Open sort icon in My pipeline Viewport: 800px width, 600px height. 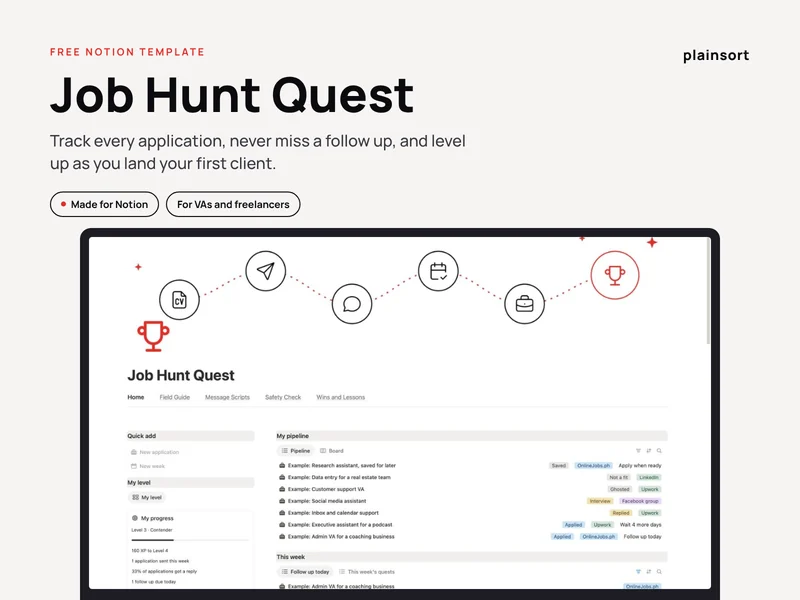point(648,451)
